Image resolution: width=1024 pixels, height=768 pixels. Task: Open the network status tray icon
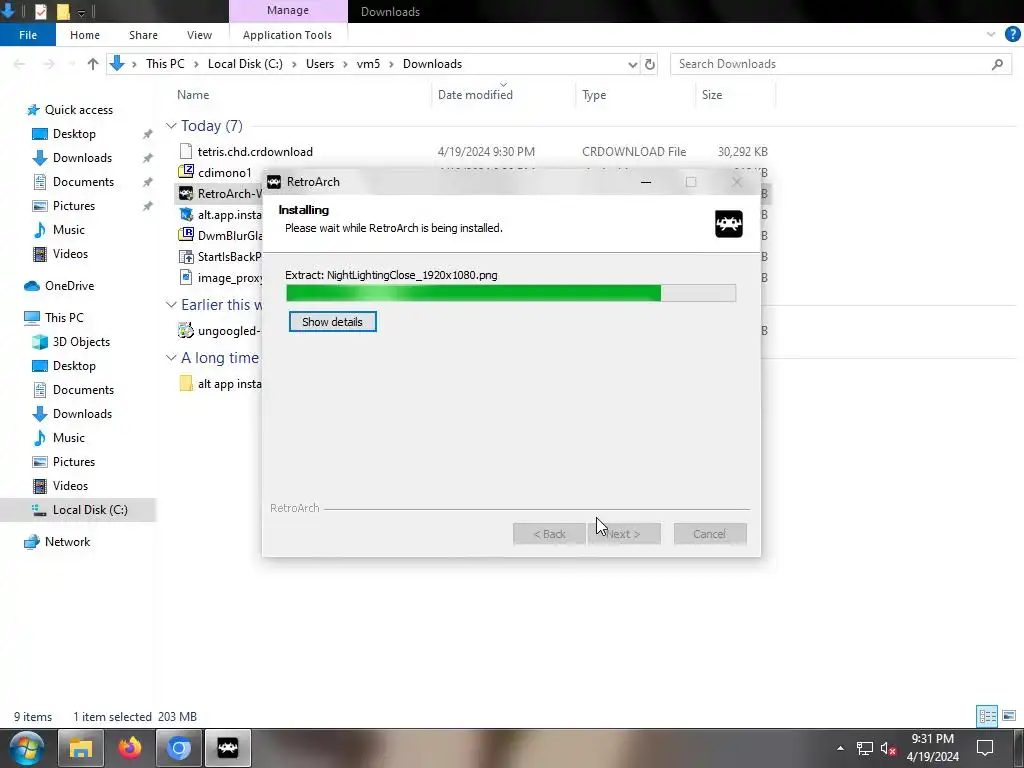(x=865, y=748)
